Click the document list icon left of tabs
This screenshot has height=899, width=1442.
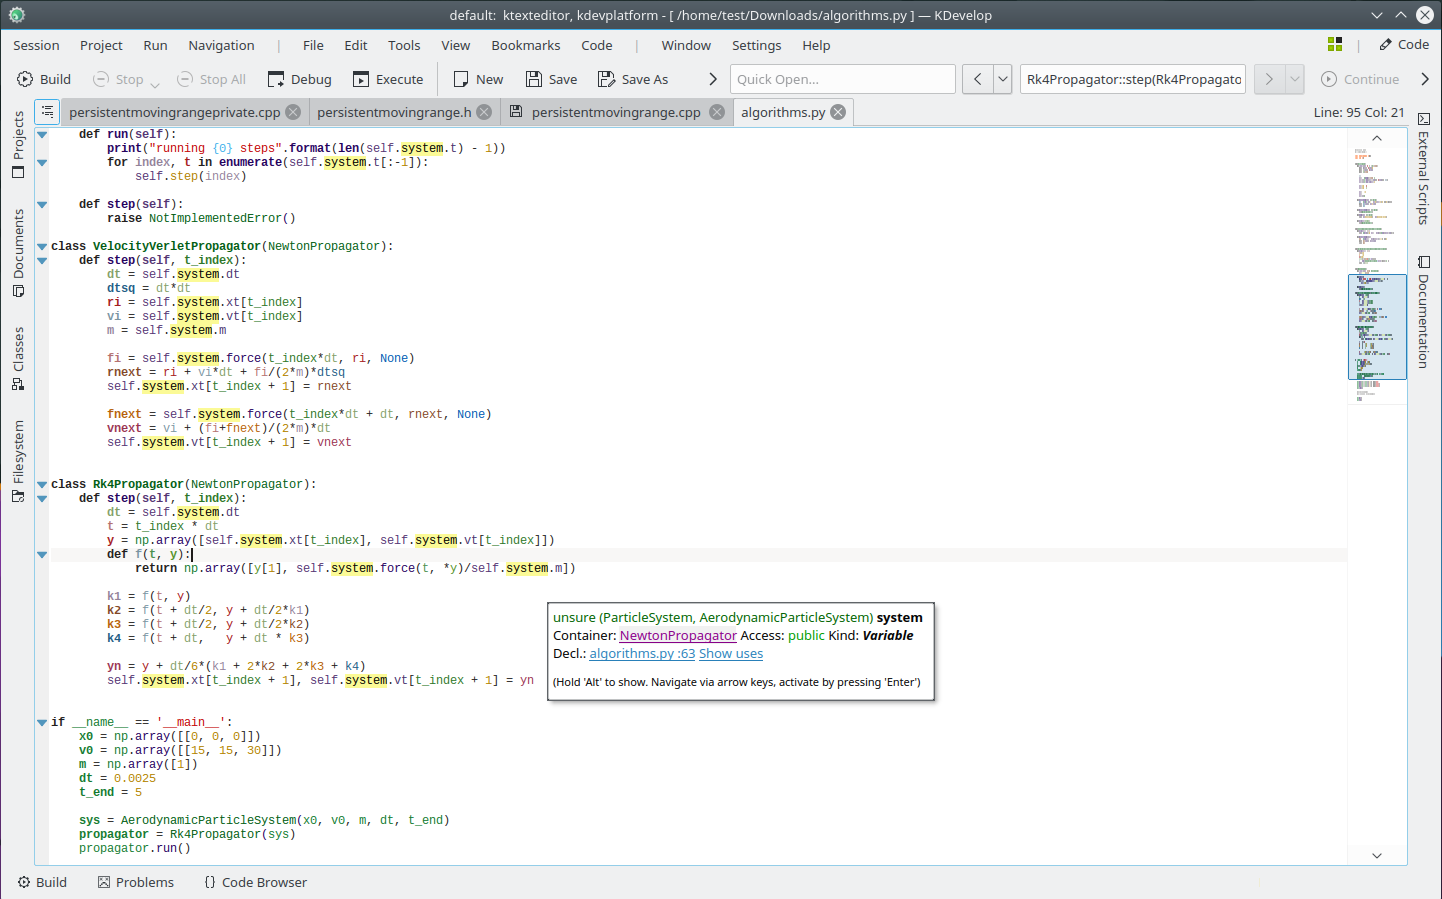(x=47, y=112)
